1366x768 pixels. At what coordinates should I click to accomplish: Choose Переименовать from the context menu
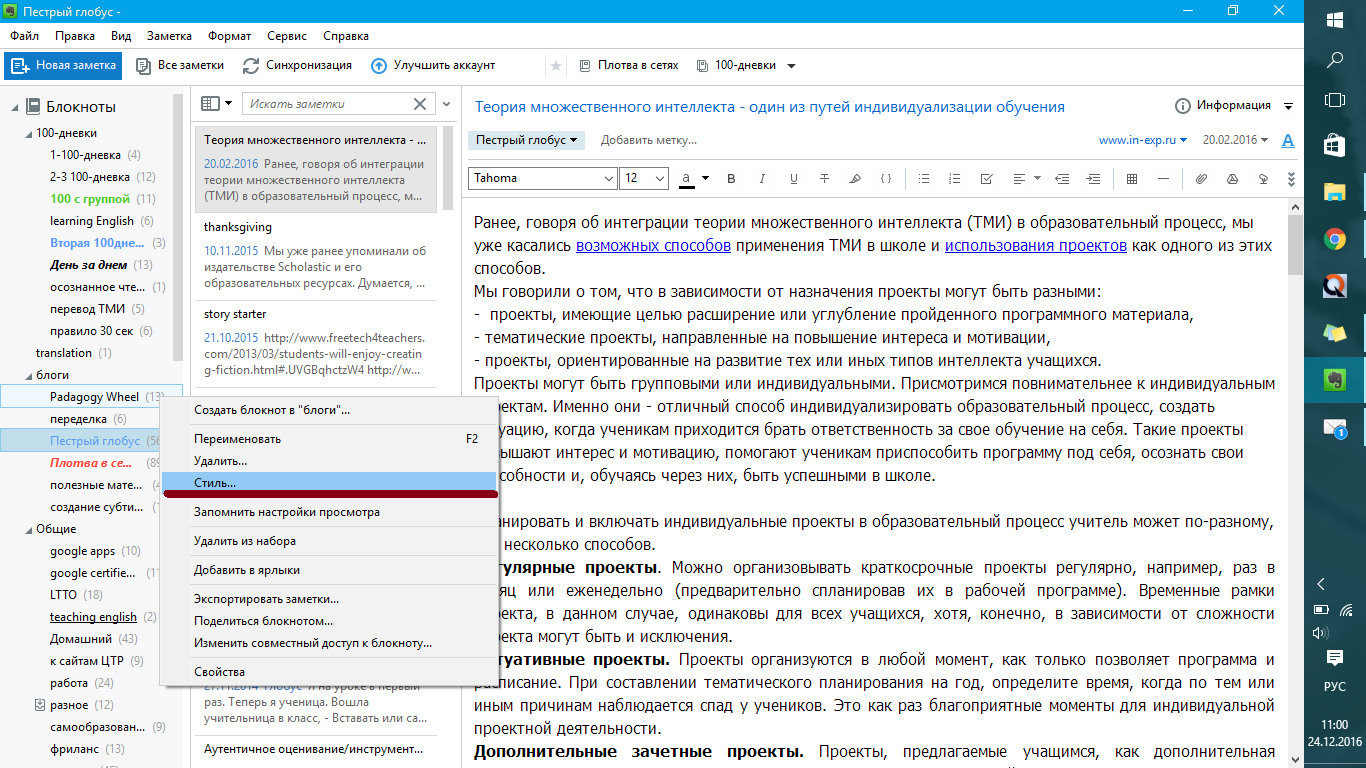coord(330,439)
